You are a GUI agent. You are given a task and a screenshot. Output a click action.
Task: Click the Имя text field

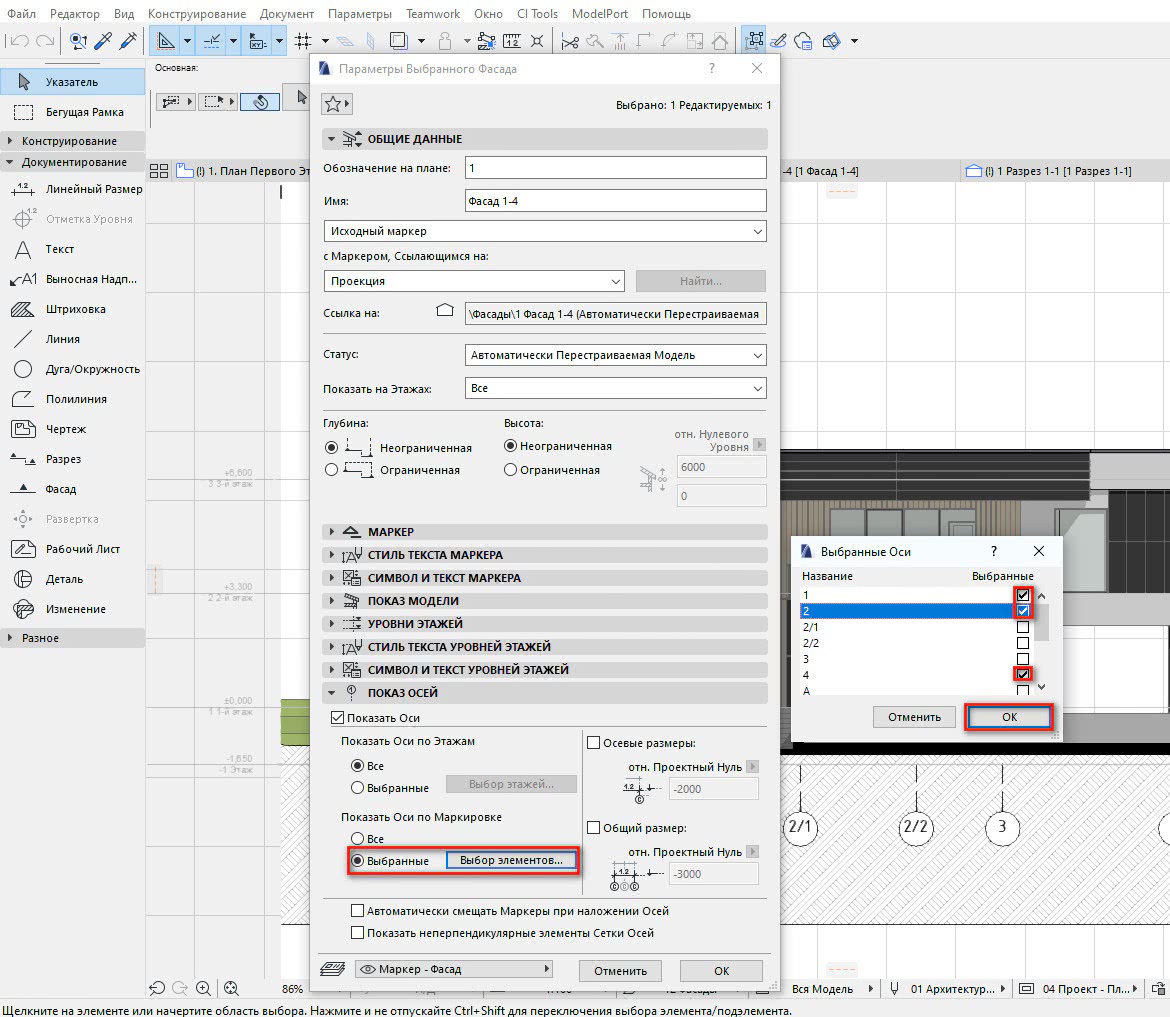click(x=615, y=201)
